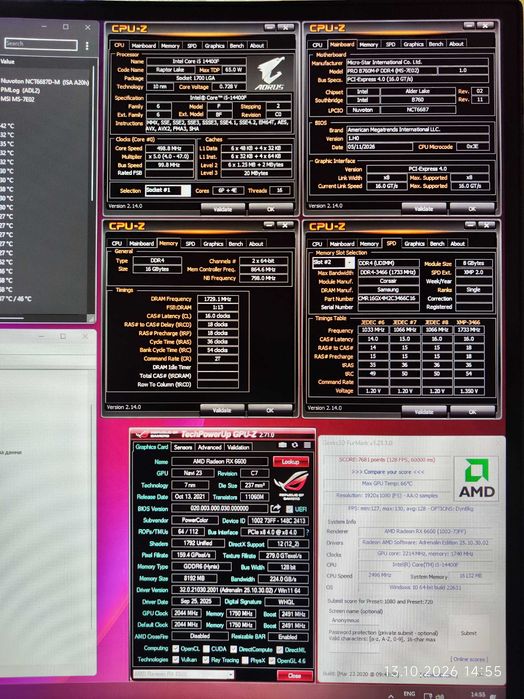Open SPD tab in CPU-Z CPU window
The image size is (524, 699).
coord(192,45)
